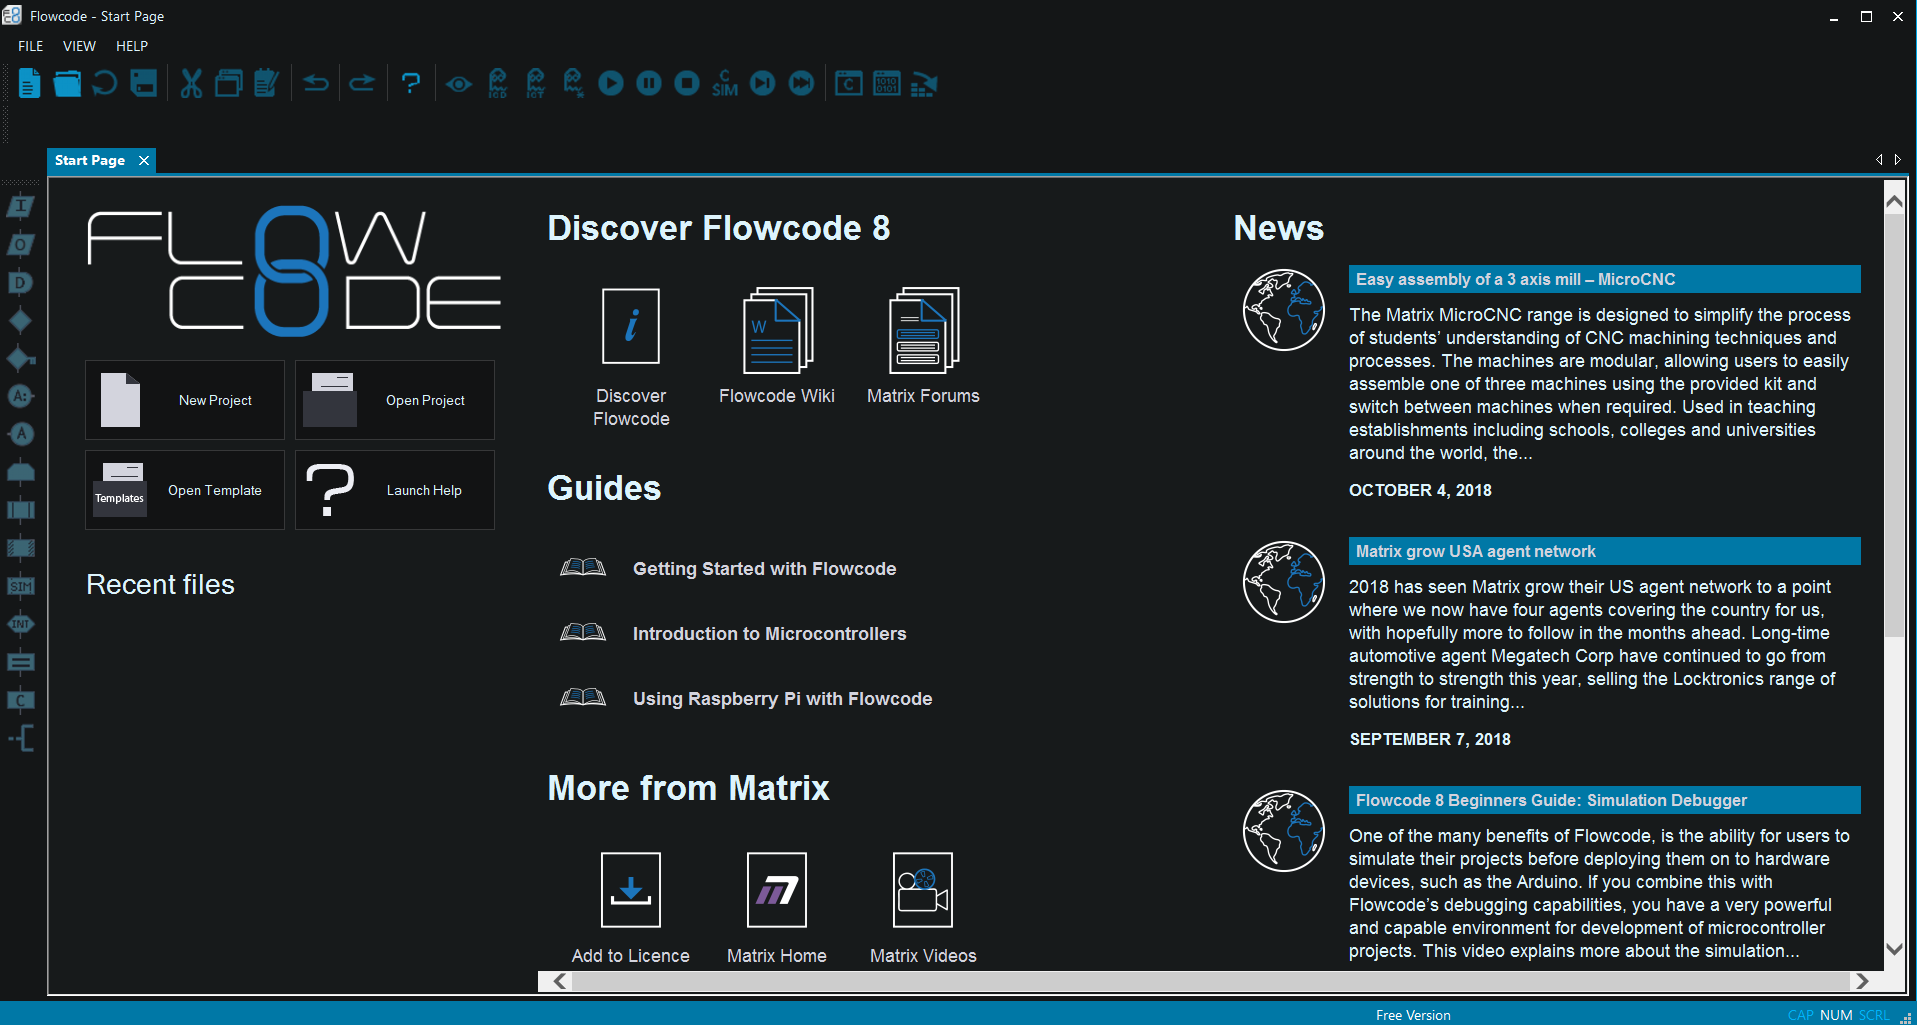This screenshot has width=1917, height=1025.
Task: Click the New Project button
Action: 185,400
